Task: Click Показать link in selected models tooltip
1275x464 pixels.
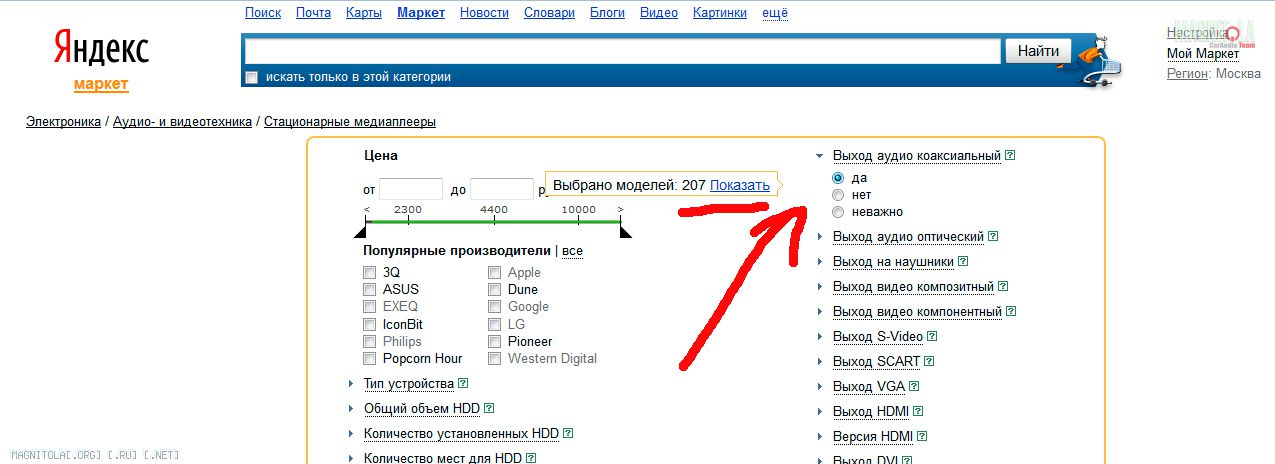Action: [x=740, y=185]
